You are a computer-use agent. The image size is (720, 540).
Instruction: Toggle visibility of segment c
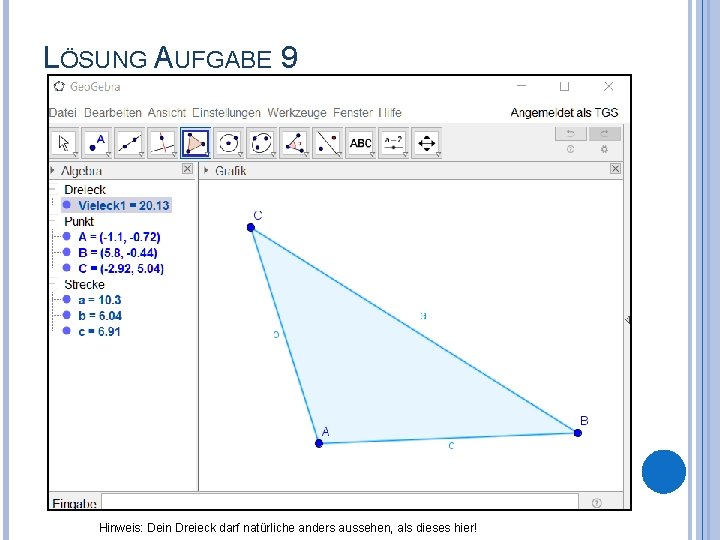[67, 331]
